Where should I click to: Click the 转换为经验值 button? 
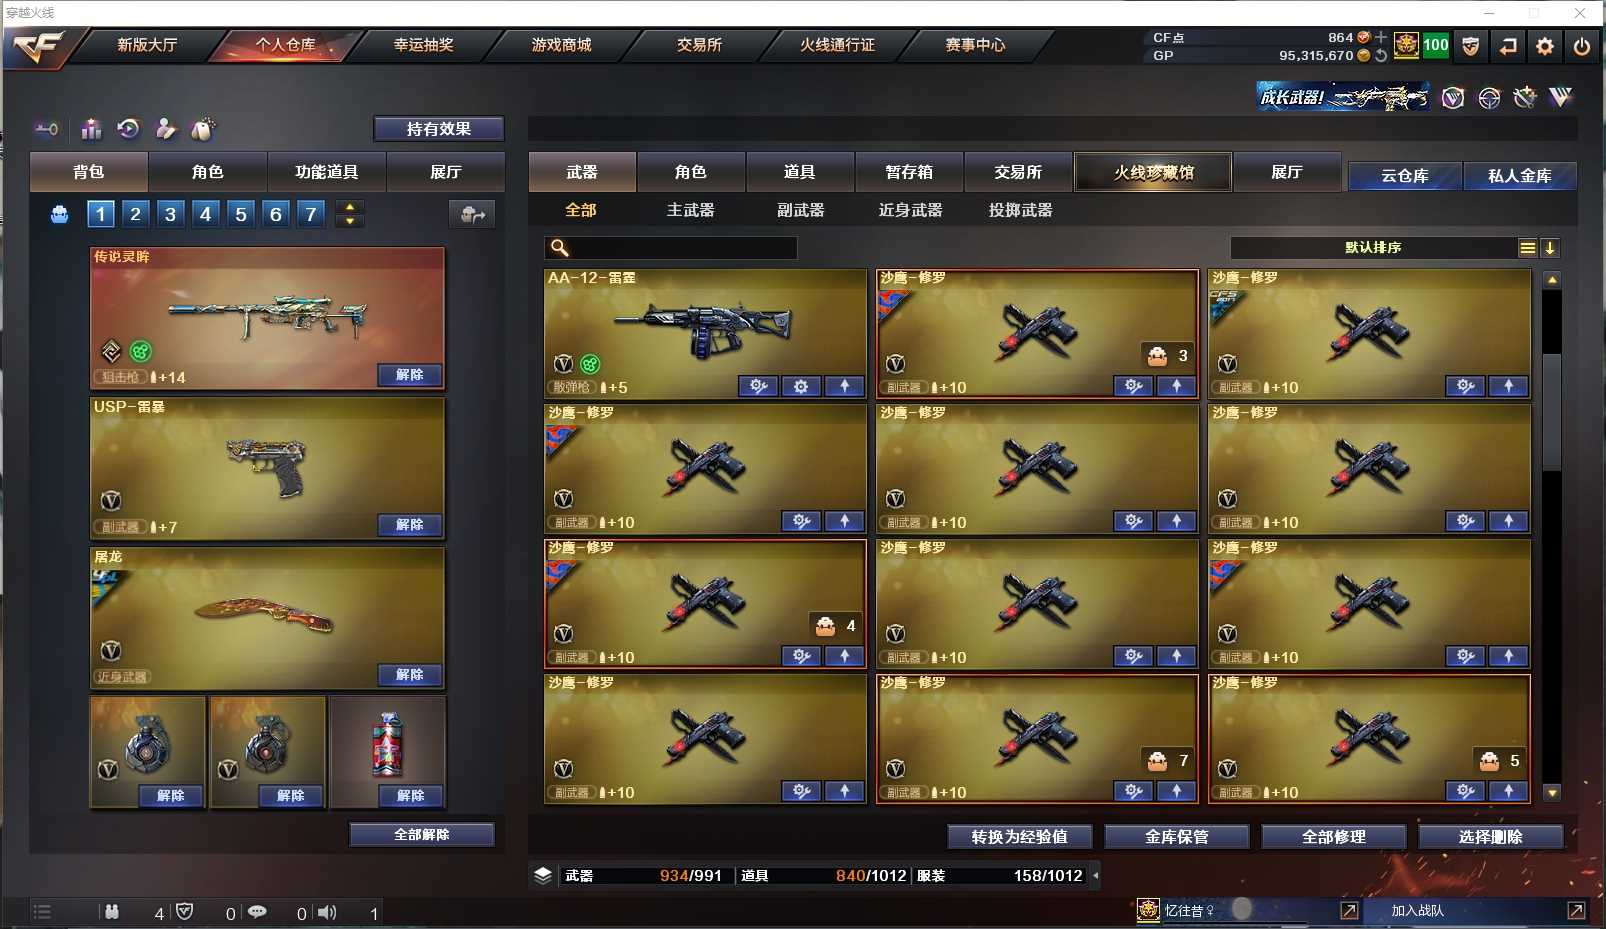coord(1019,836)
